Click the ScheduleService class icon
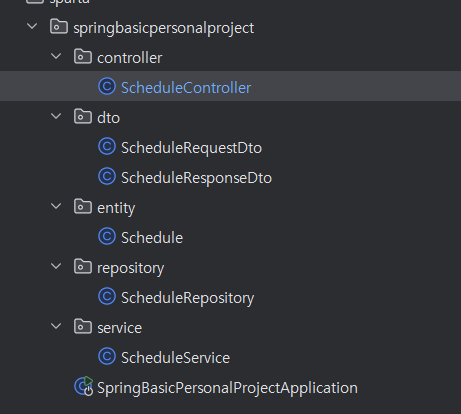461x414 pixels. (107, 357)
